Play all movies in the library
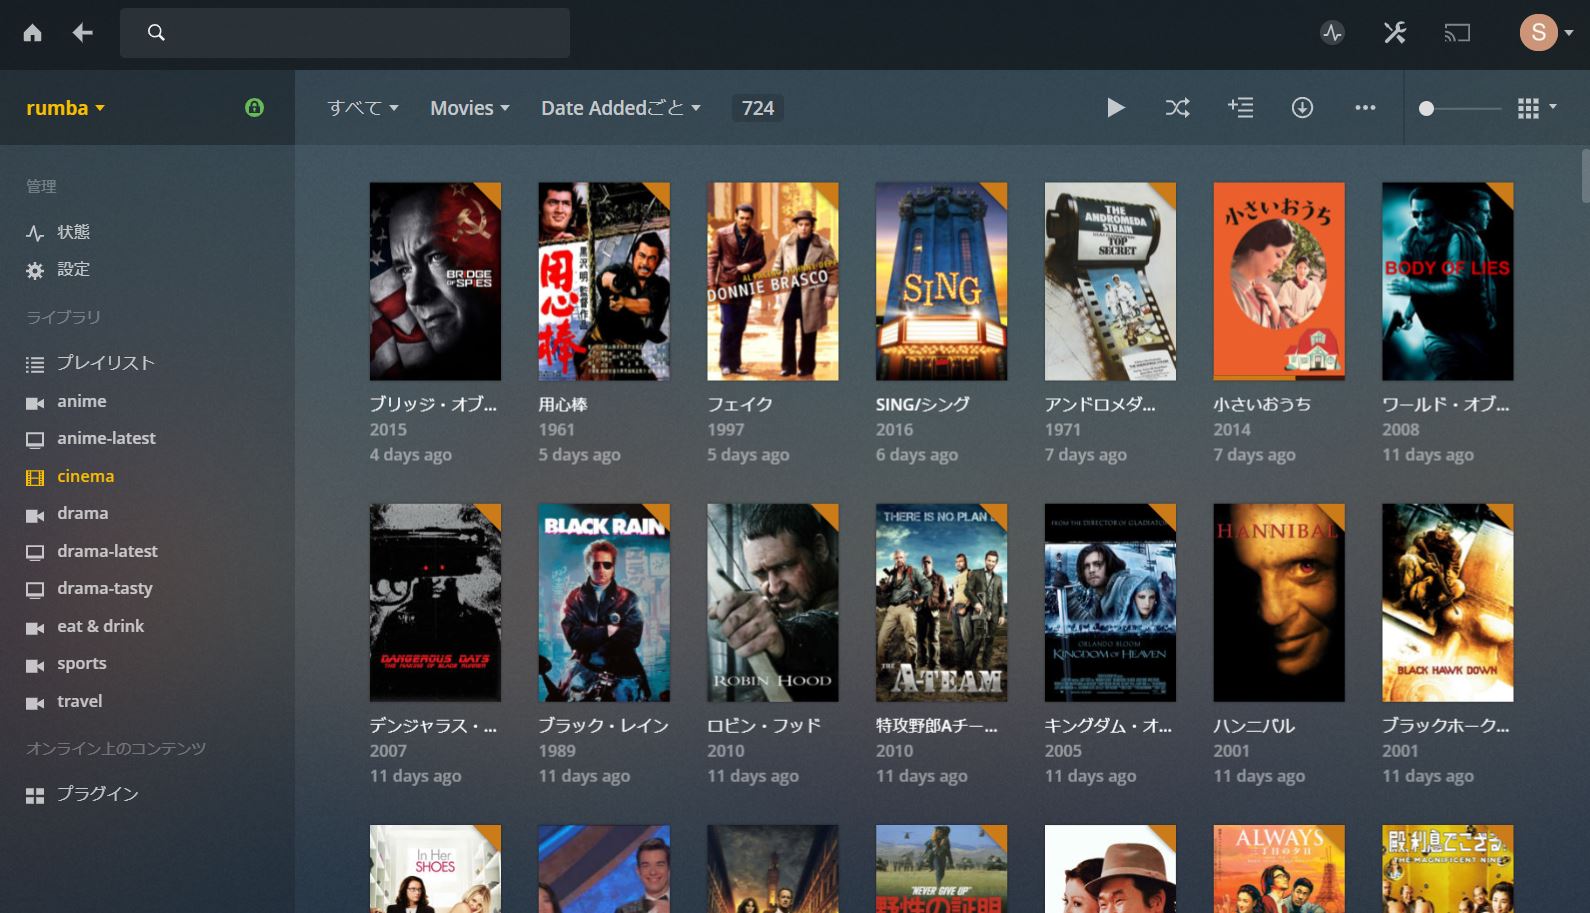Image resolution: width=1590 pixels, height=913 pixels. (1116, 108)
